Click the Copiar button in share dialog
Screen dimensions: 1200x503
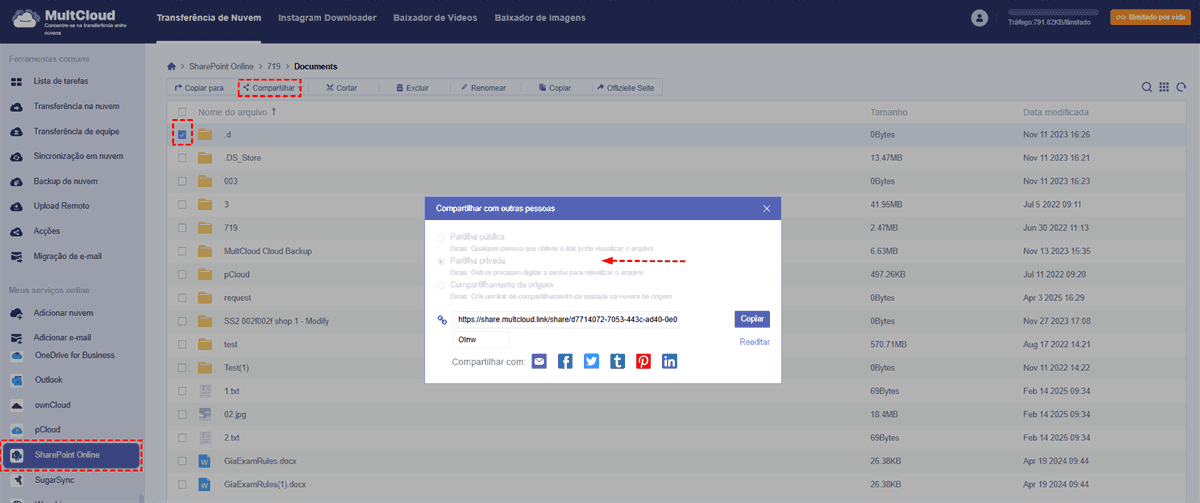(x=752, y=319)
